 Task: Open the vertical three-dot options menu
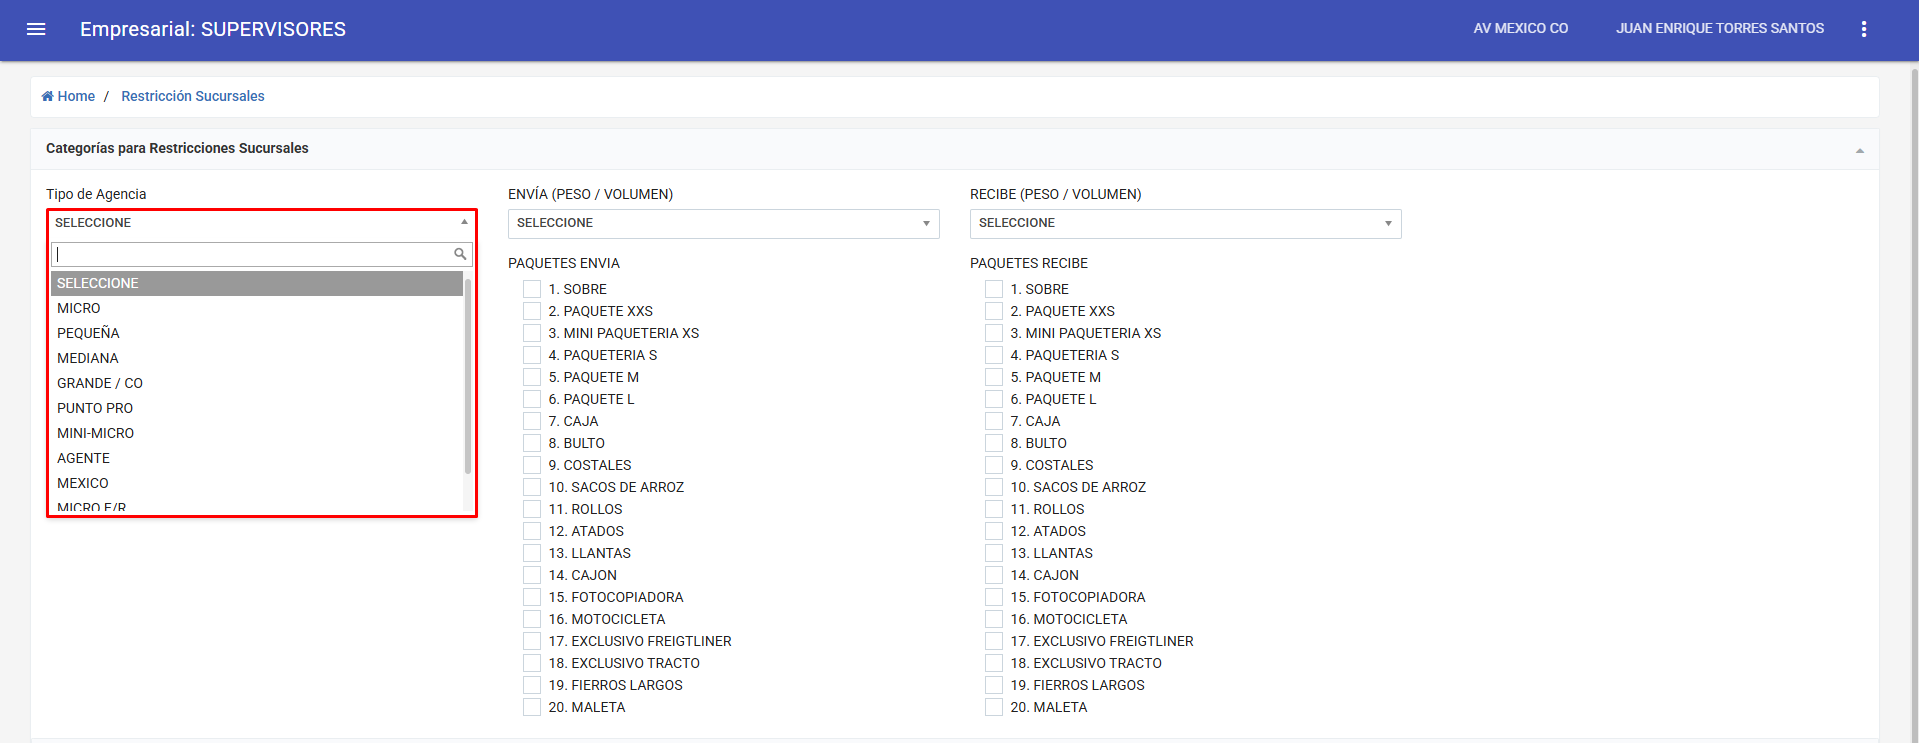click(x=1863, y=29)
